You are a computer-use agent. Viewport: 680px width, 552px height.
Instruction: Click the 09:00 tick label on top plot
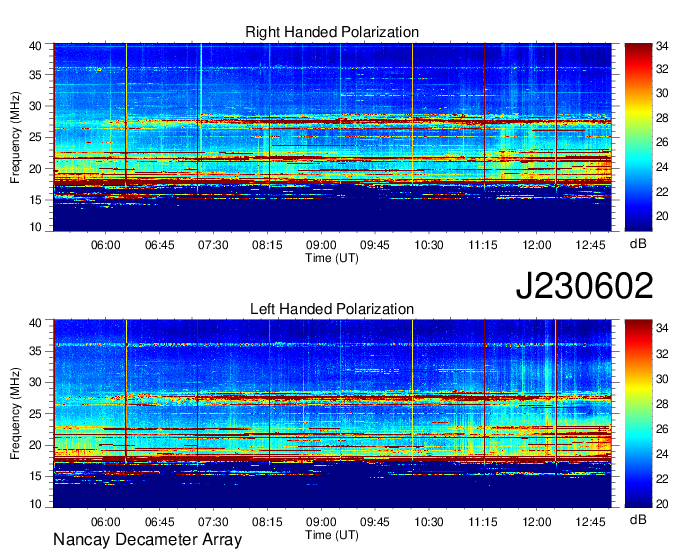(x=321, y=245)
